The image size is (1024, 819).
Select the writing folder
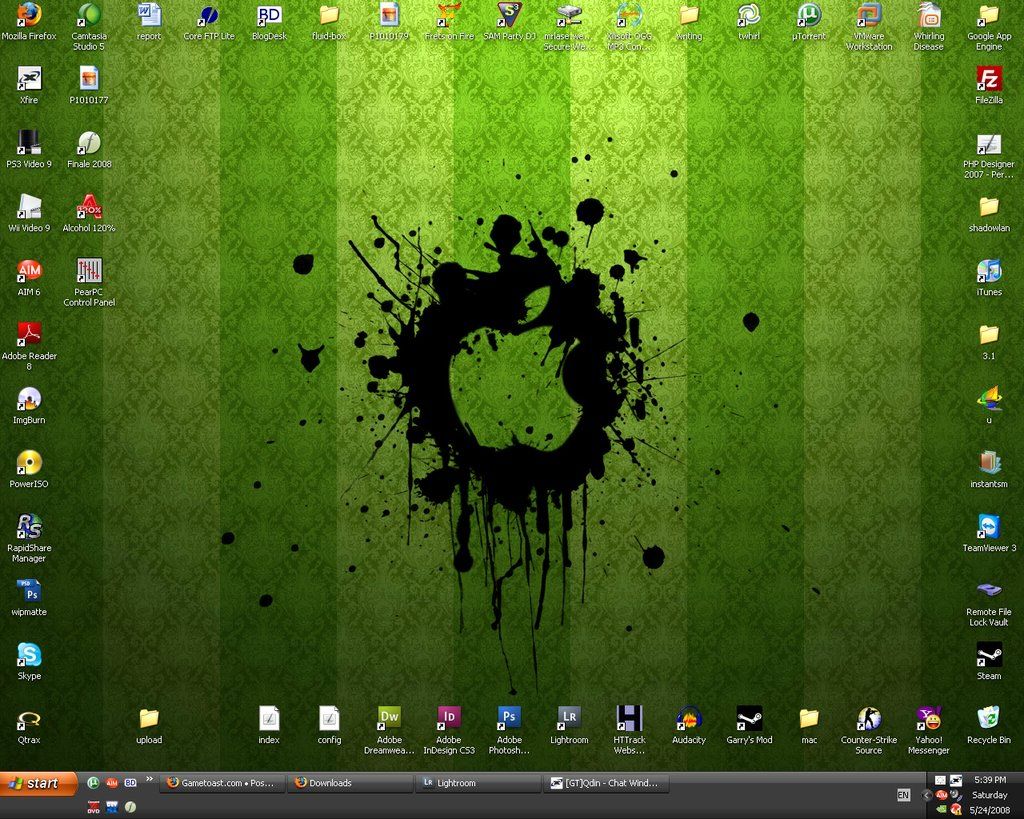tap(689, 22)
